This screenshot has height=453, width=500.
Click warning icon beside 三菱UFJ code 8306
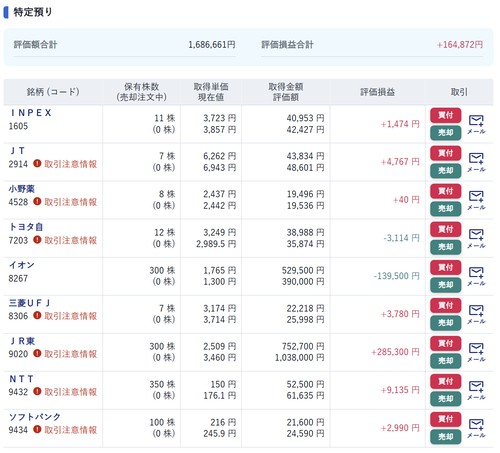37,315
